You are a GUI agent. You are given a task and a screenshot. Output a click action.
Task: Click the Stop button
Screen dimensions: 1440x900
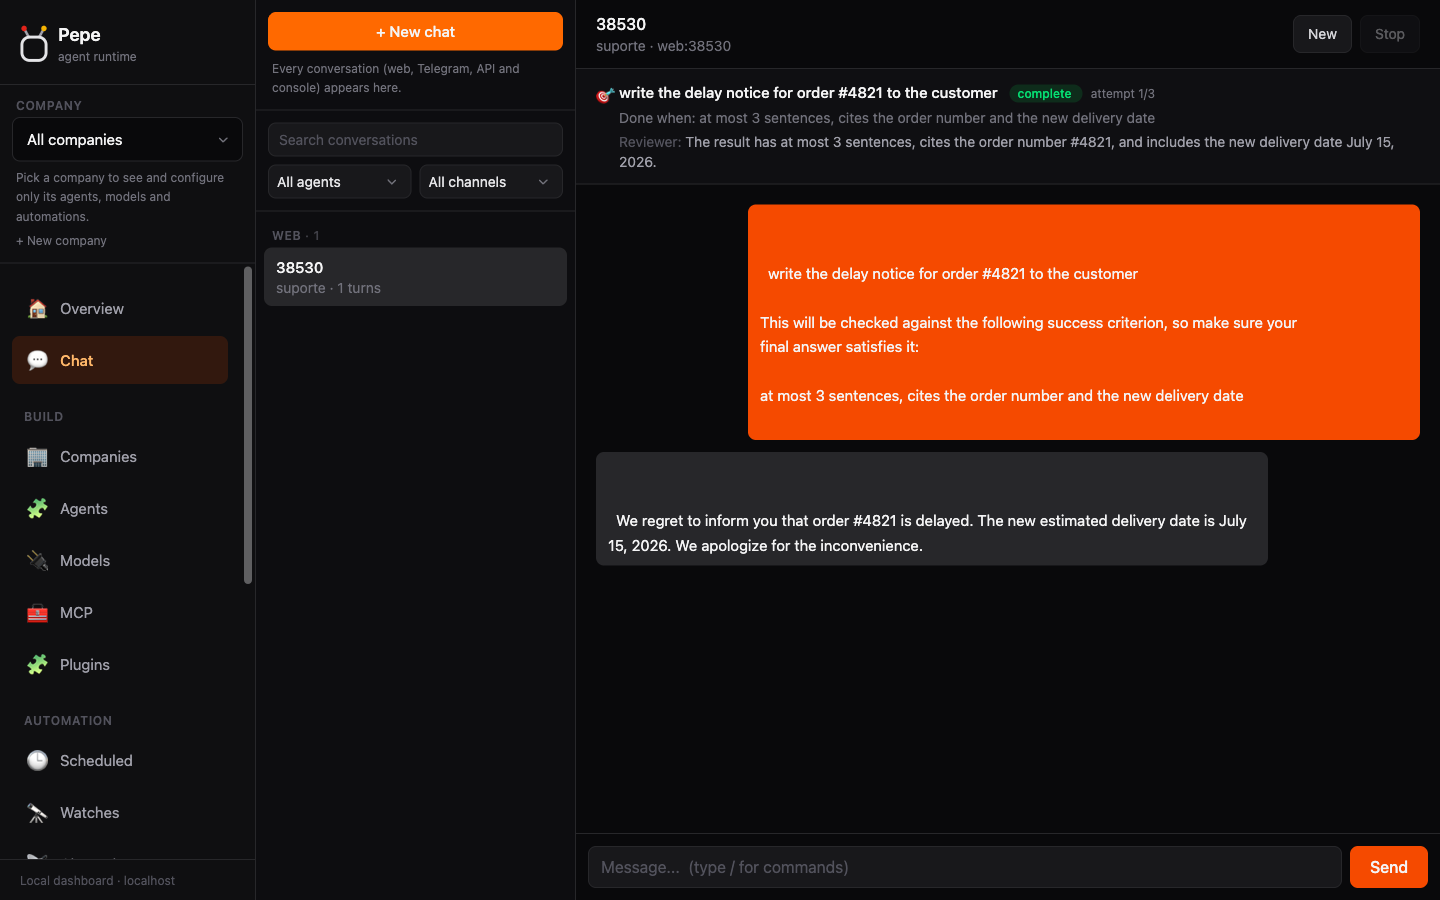1389,34
